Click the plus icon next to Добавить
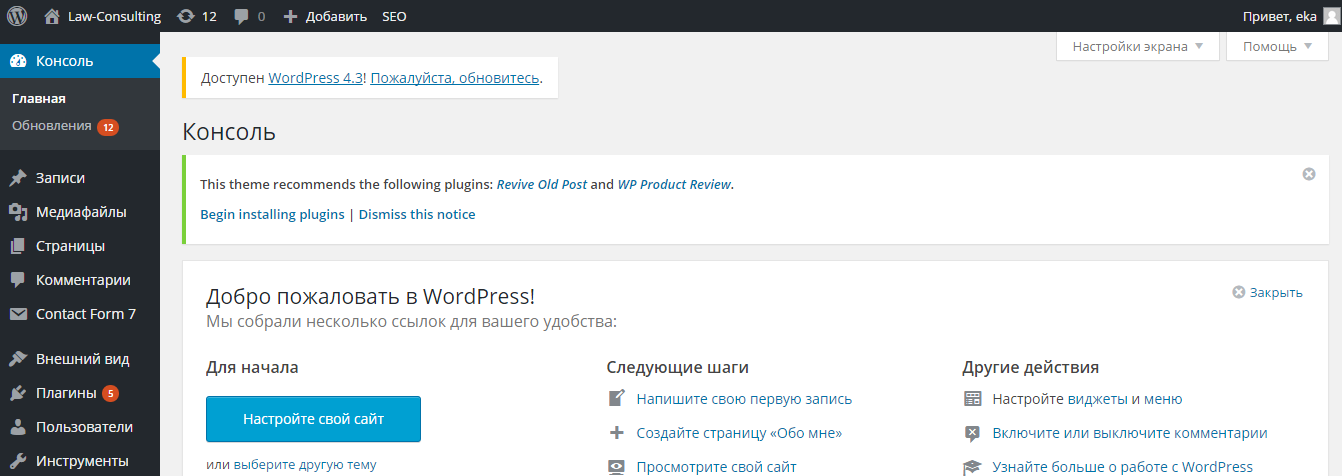This screenshot has height=476, width=1342. pyautogui.click(x=291, y=16)
